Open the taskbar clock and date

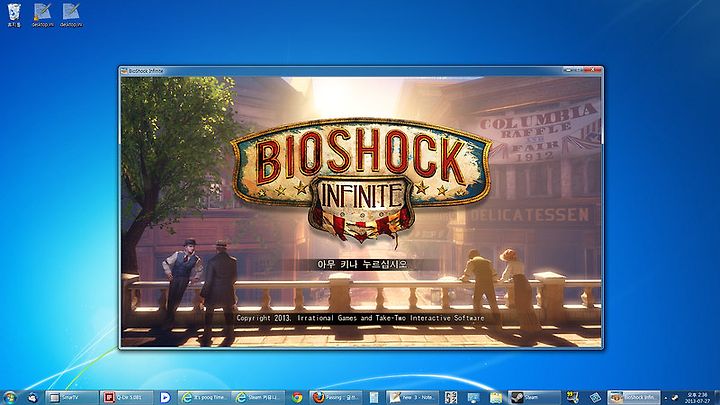[697, 398]
